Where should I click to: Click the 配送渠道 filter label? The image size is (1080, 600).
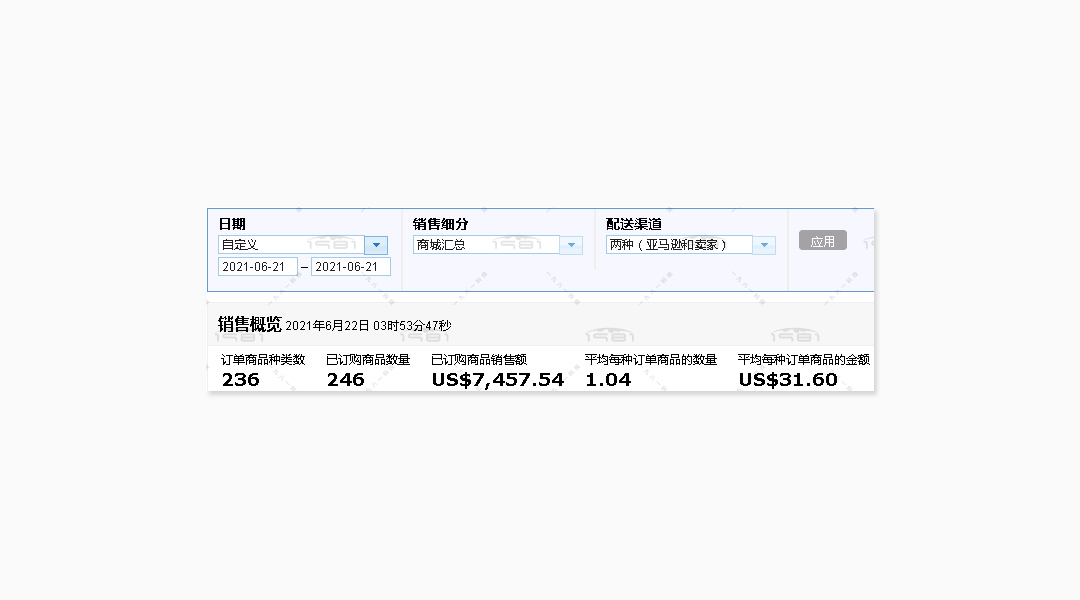(634, 224)
